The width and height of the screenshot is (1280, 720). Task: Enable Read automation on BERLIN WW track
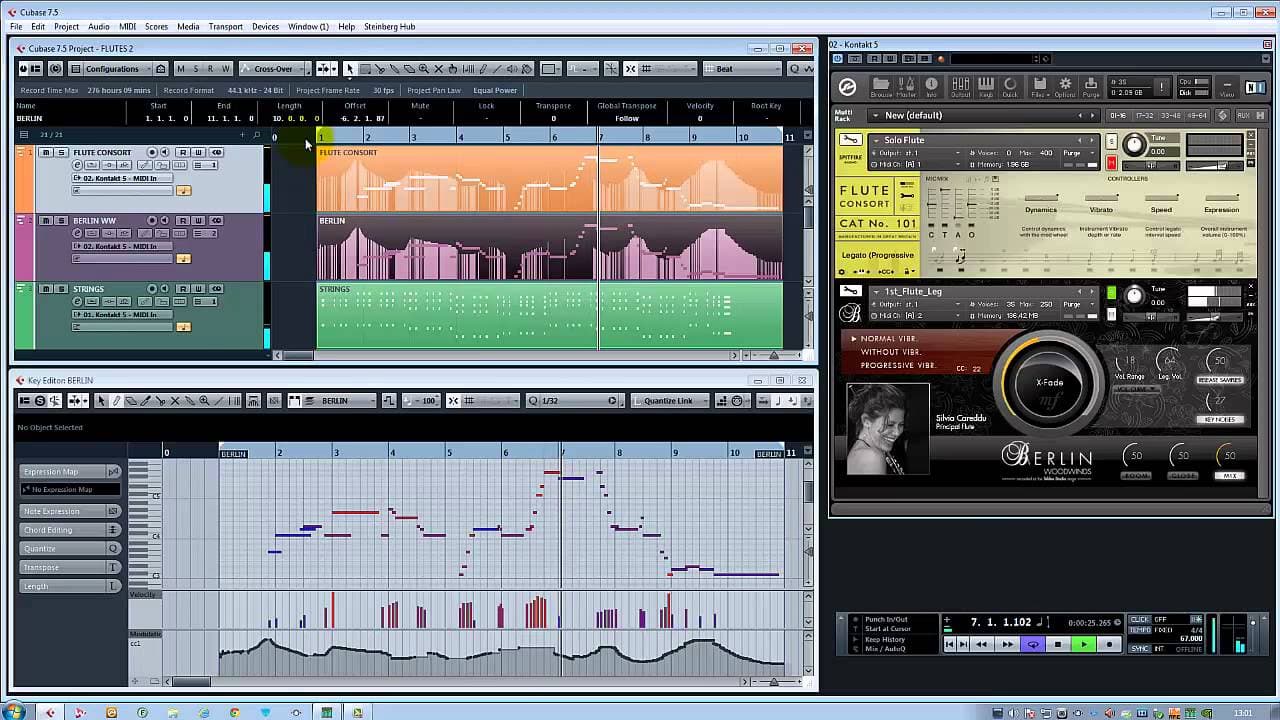[x=183, y=220]
